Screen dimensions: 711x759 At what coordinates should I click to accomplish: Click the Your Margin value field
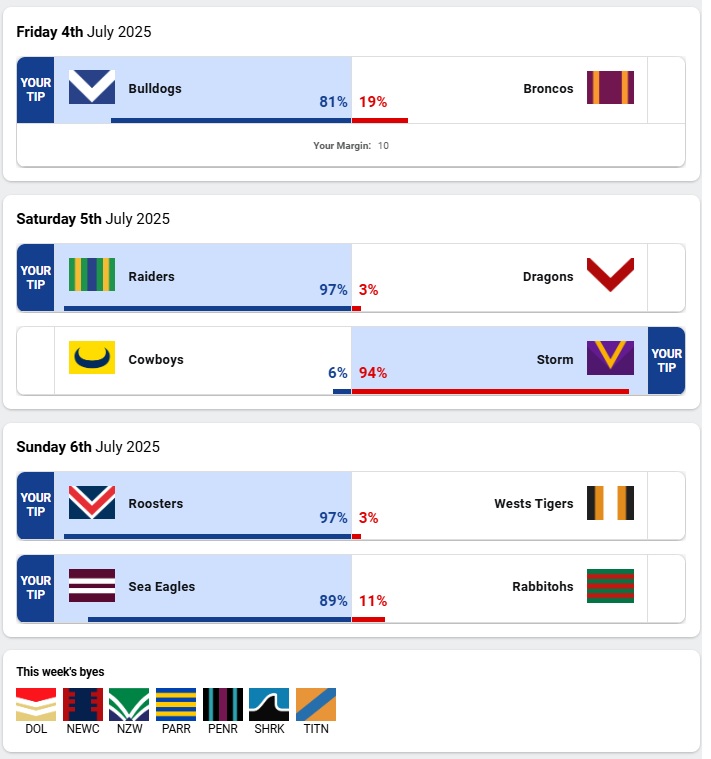pos(383,146)
